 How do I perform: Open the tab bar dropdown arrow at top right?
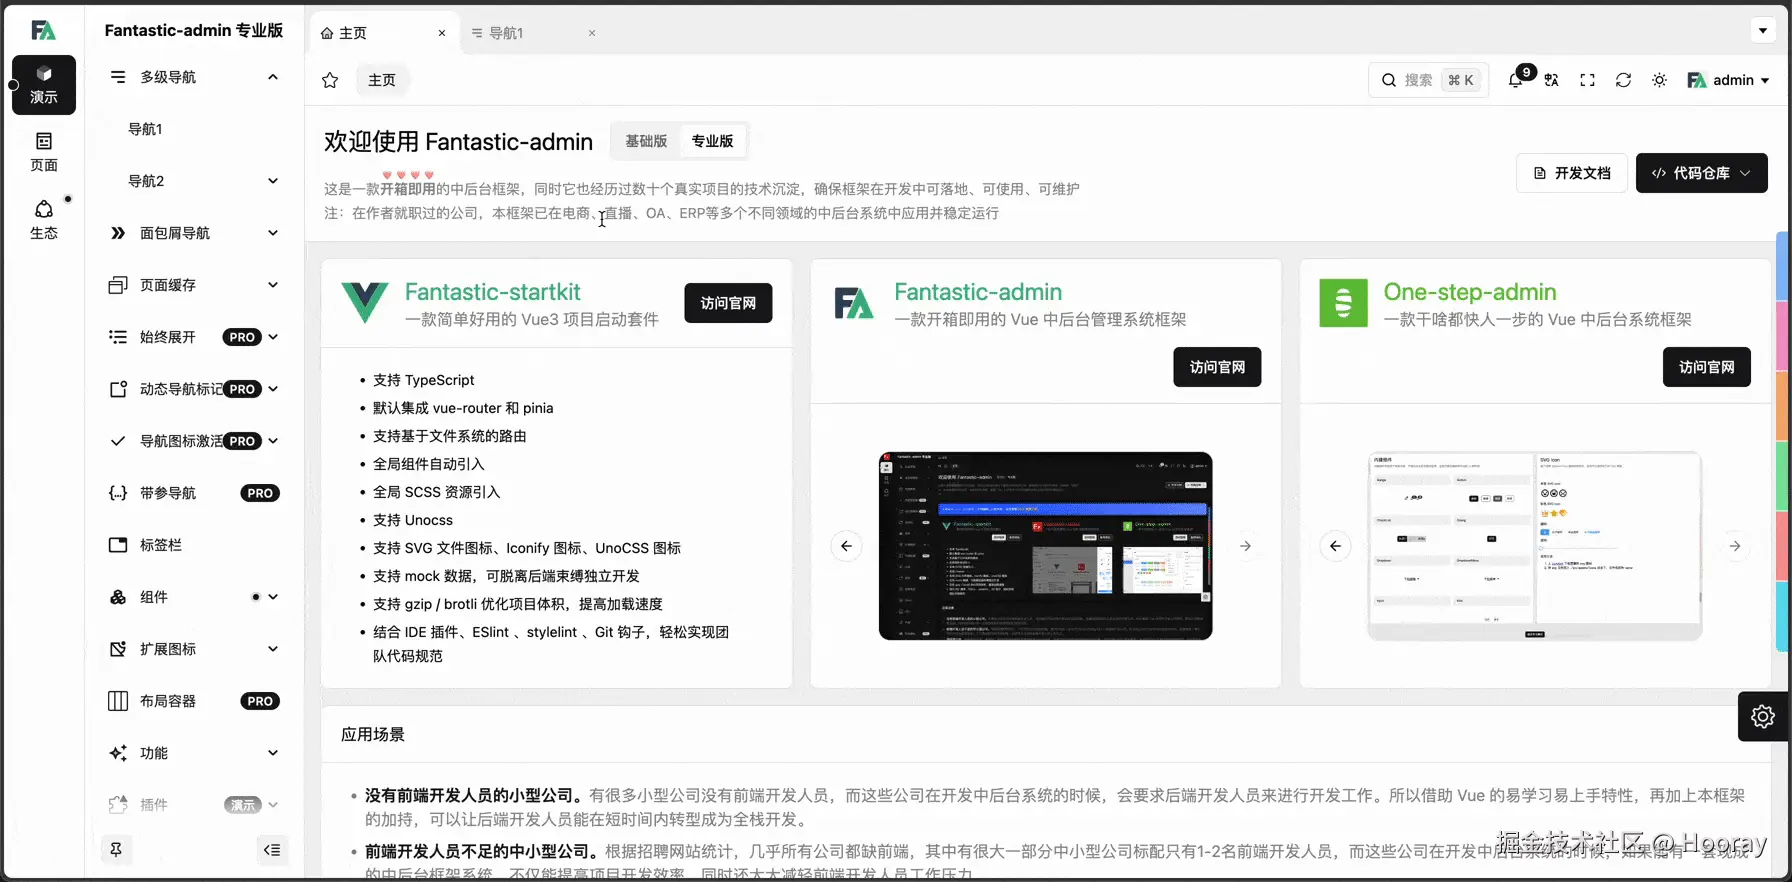[x=1763, y=30]
